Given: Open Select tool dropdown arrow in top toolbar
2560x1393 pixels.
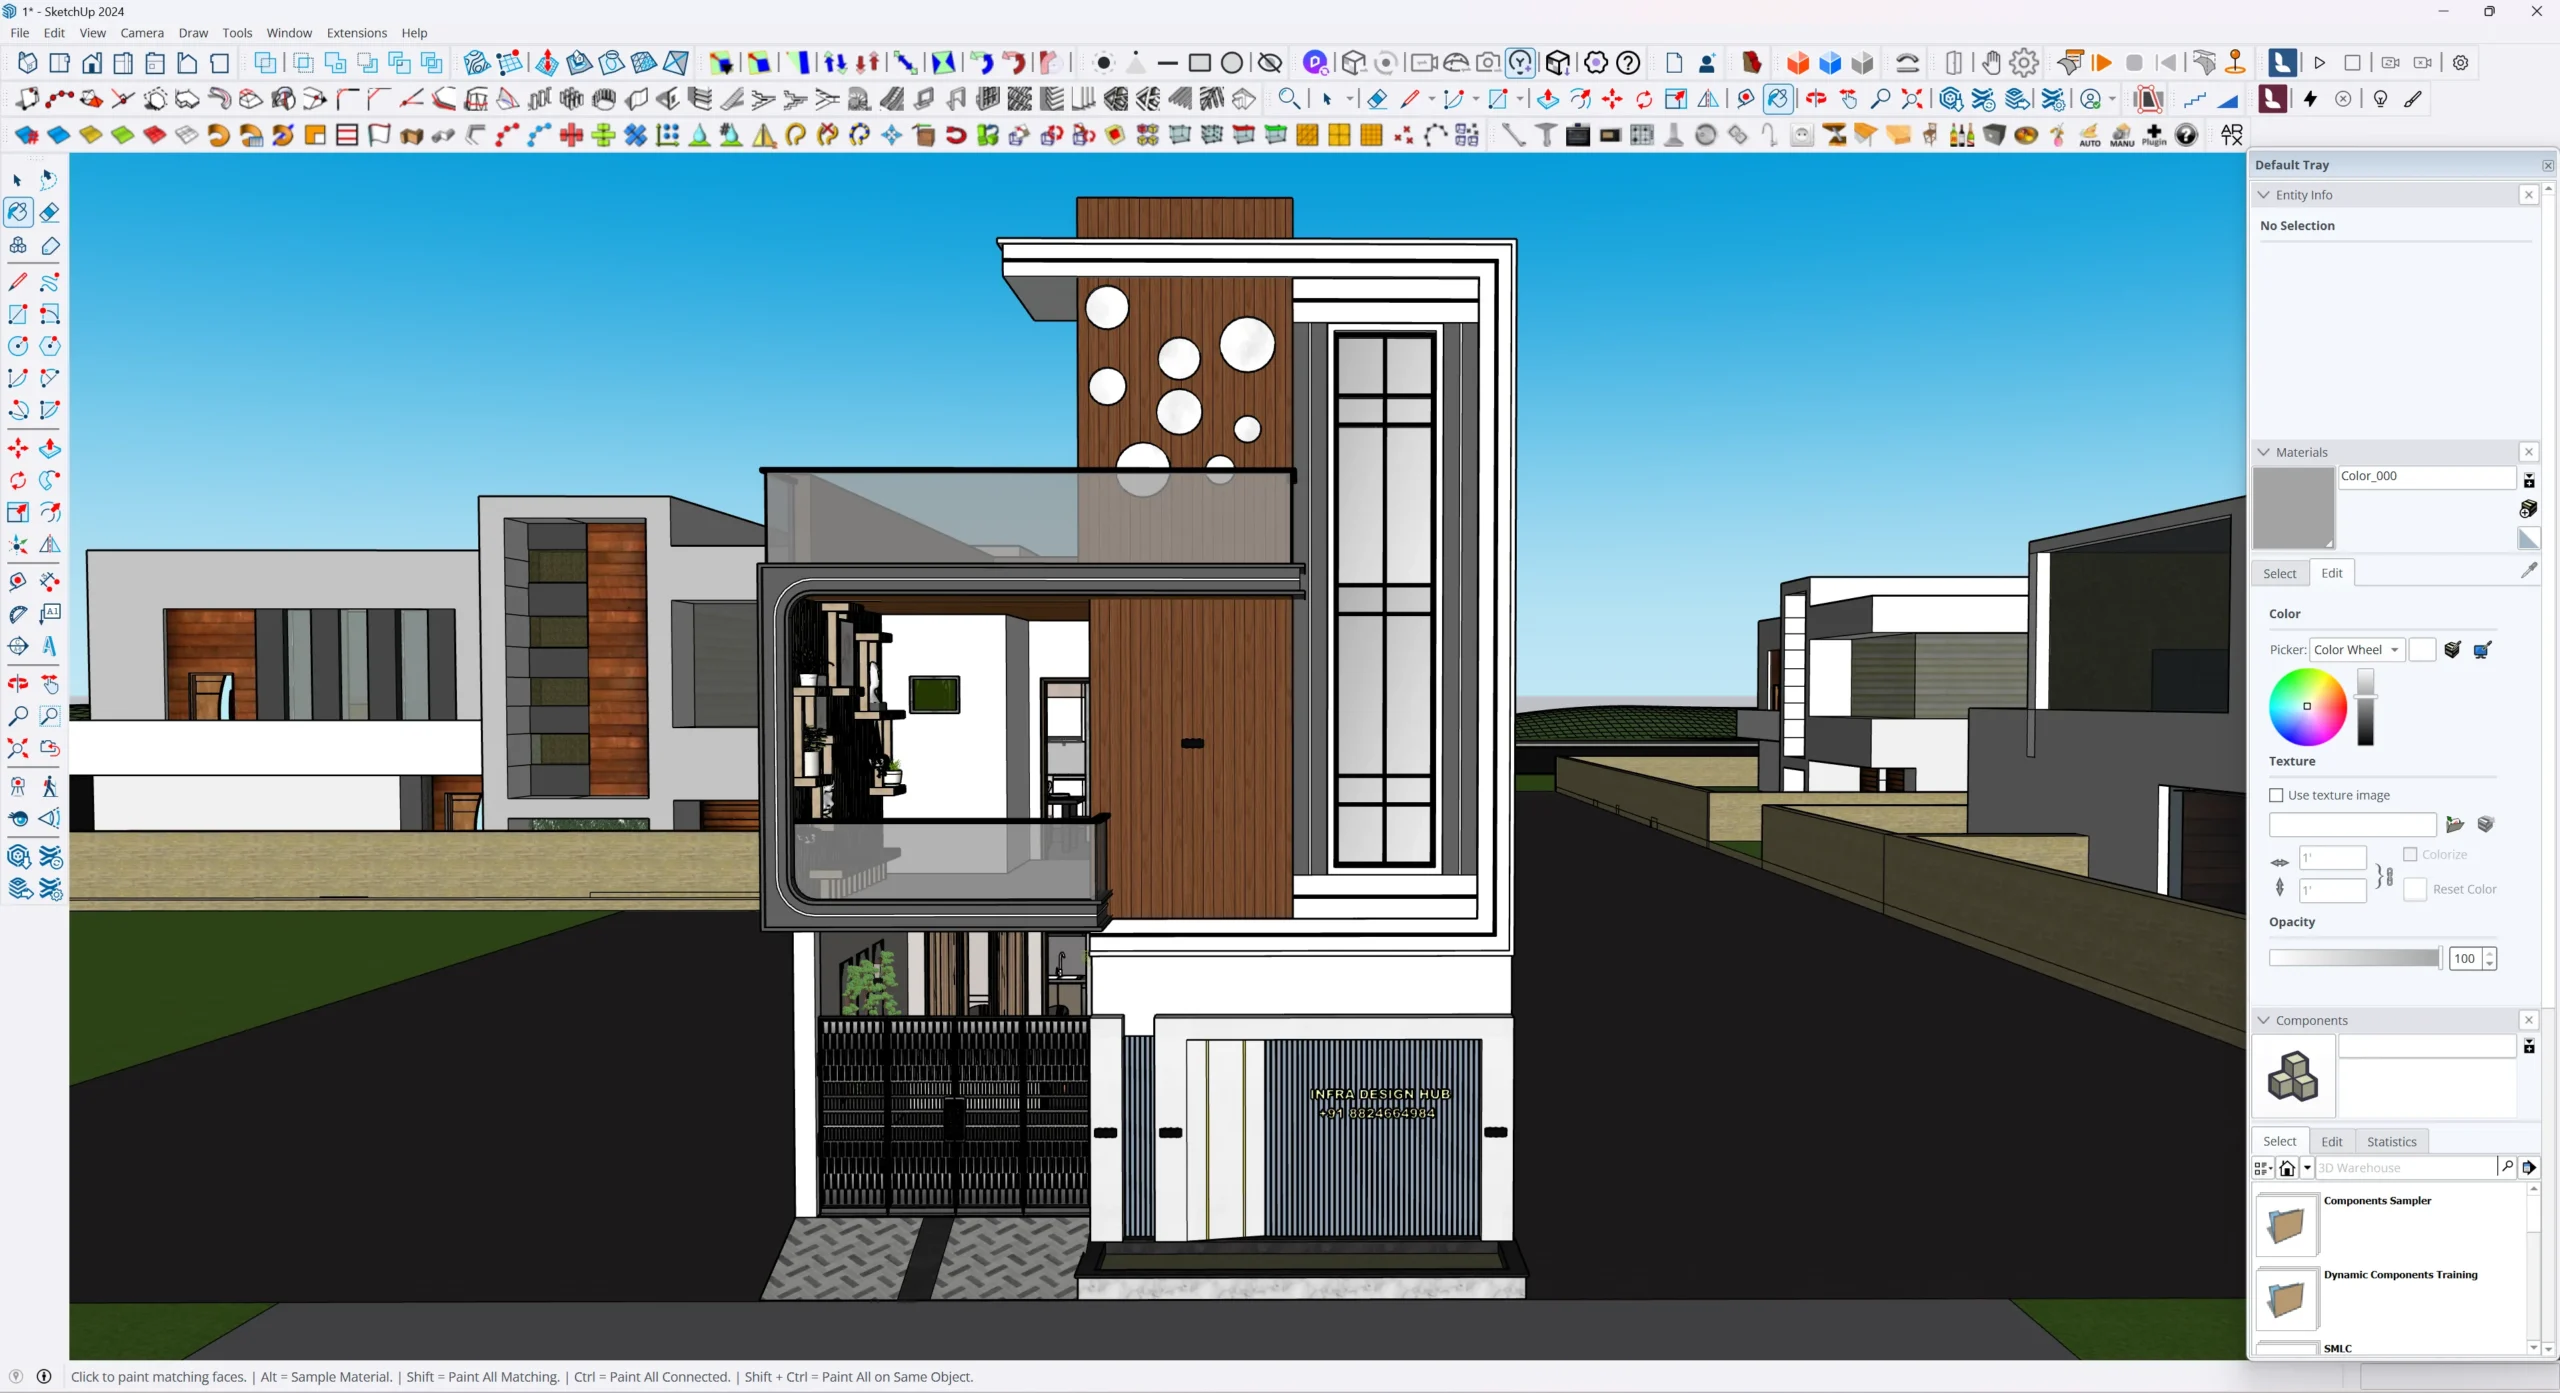Looking at the screenshot, I should point(1350,99).
